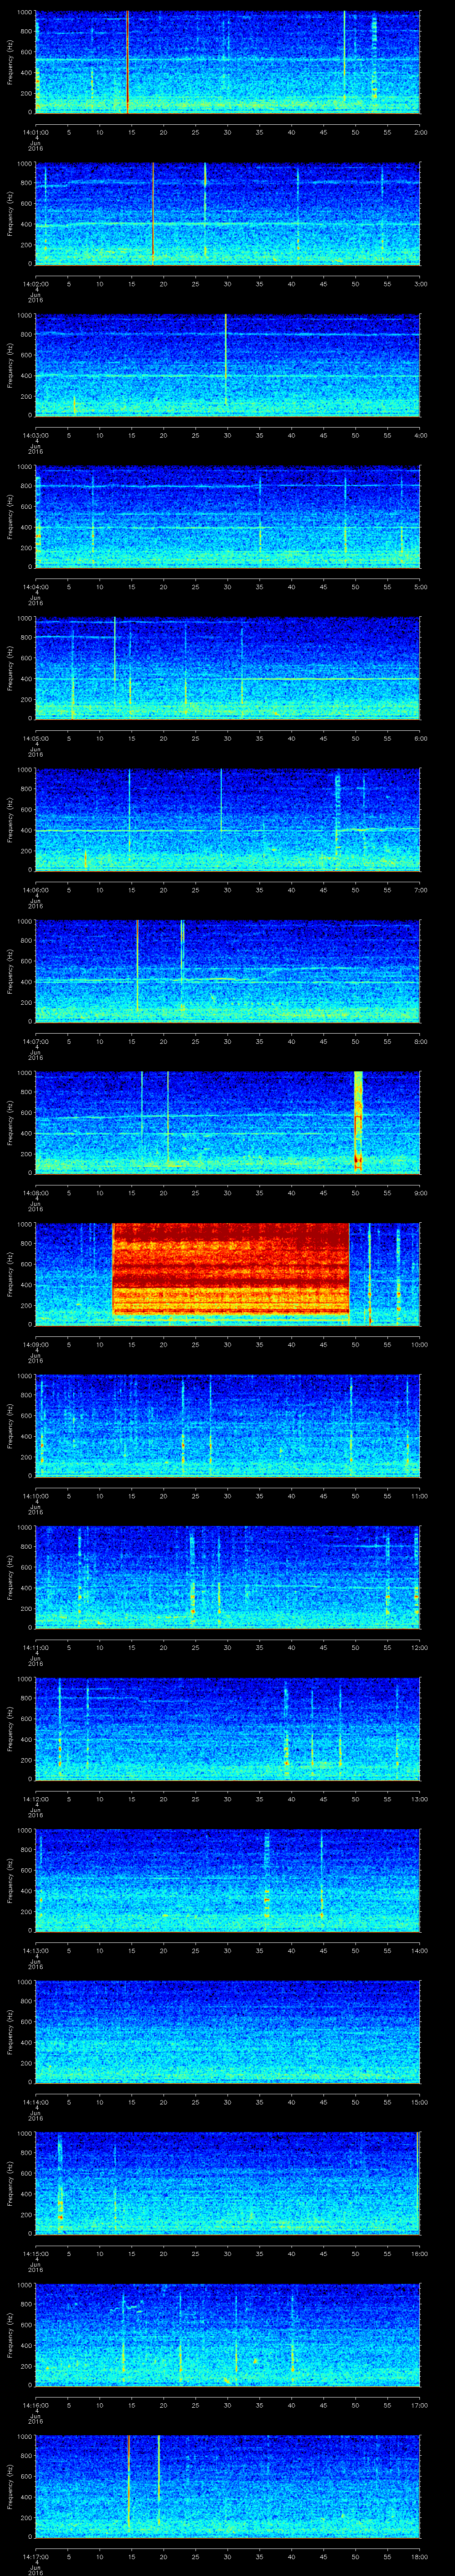This screenshot has height=2576, width=455.
Task: Open the spectrogram panel starting at 14:12:00
Action: coord(228,1728)
